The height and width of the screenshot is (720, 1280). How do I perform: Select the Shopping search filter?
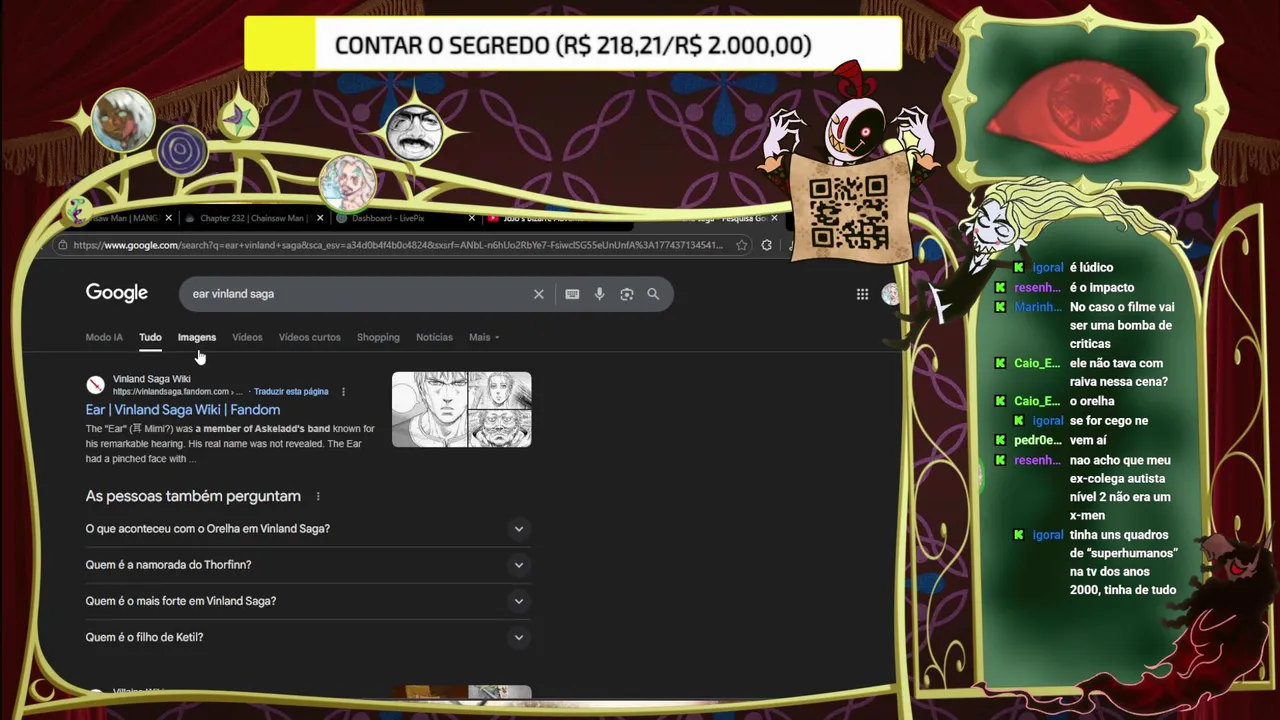click(x=378, y=337)
